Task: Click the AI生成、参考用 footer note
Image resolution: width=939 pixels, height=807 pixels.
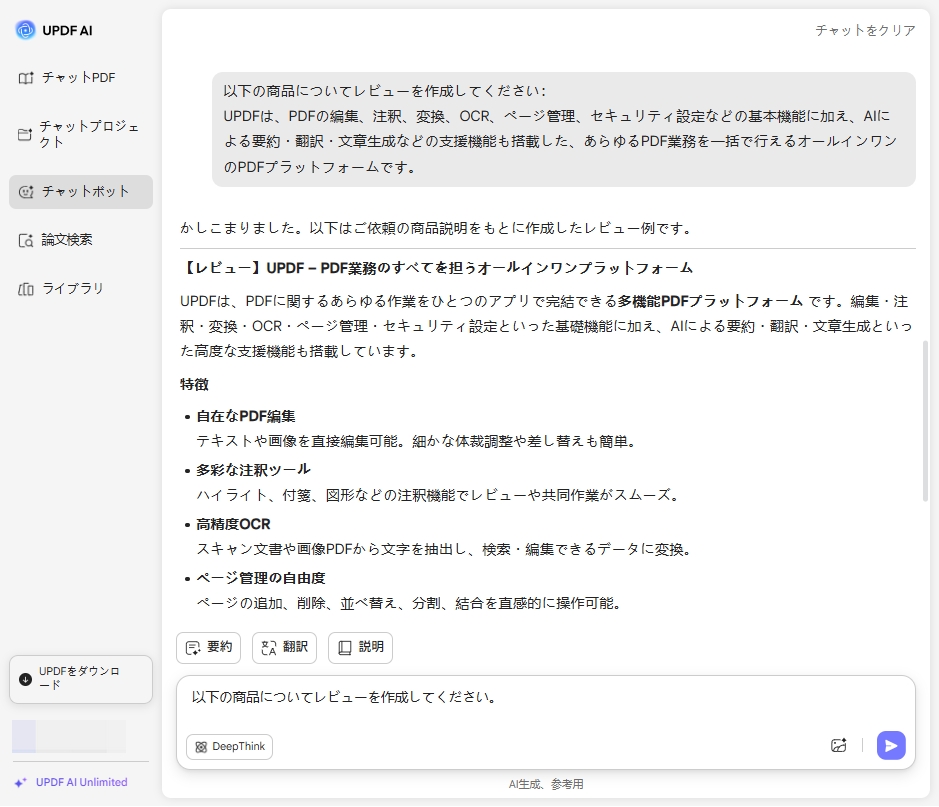Action: tap(546, 784)
